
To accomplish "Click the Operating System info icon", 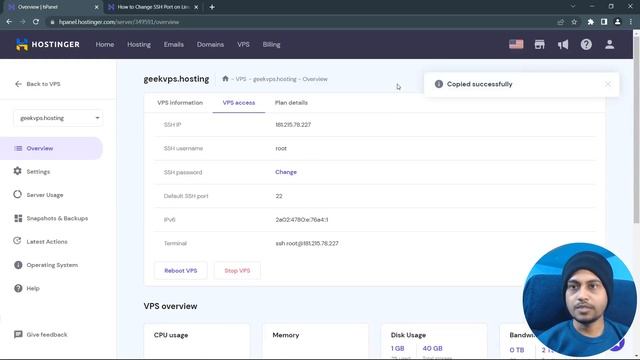I will point(18,265).
